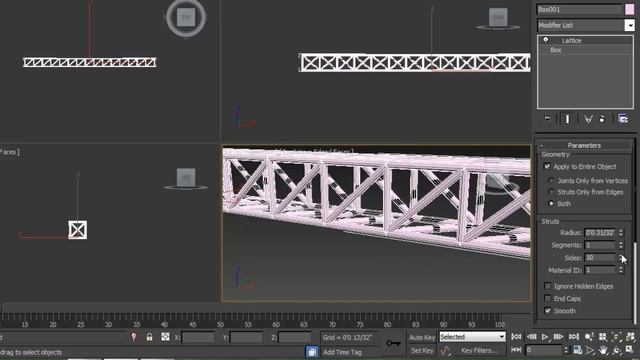Select Struts Only from Edges radio
Screen dimensions: 640x360
(551, 192)
